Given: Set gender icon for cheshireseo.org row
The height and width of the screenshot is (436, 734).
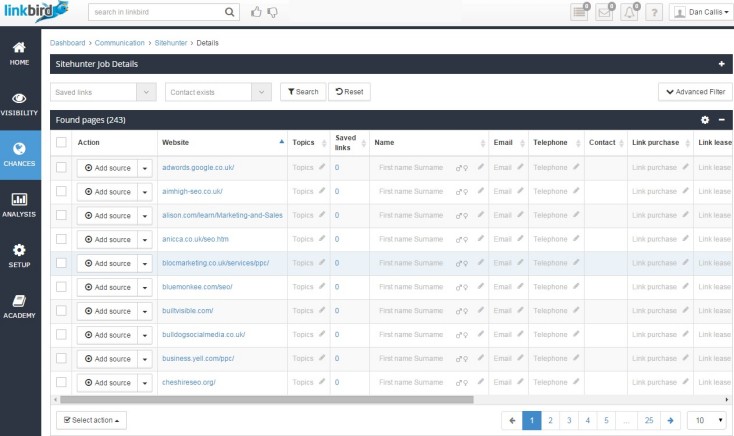Looking at the screenshot, I should click(462, 383).
